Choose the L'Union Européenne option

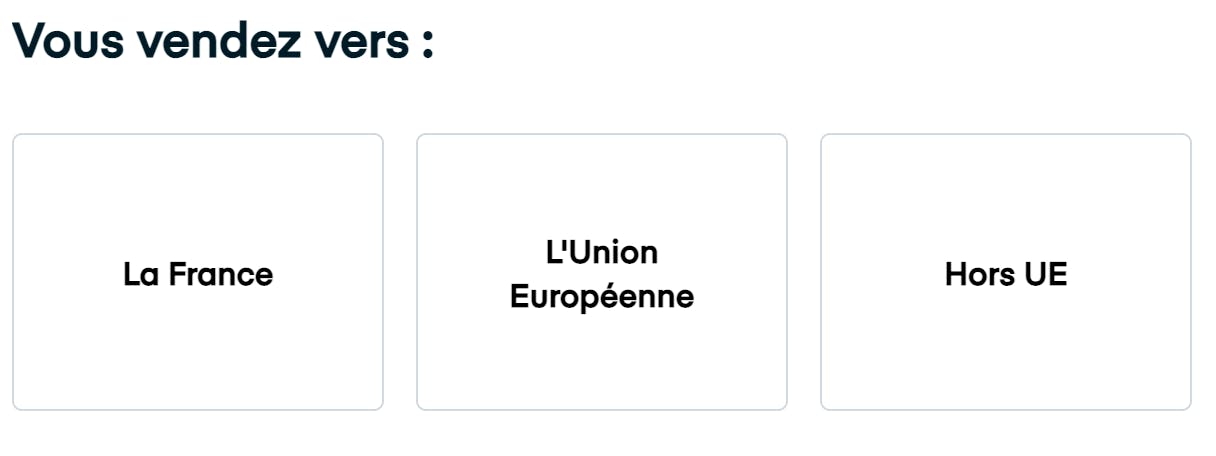coord(602,272)
